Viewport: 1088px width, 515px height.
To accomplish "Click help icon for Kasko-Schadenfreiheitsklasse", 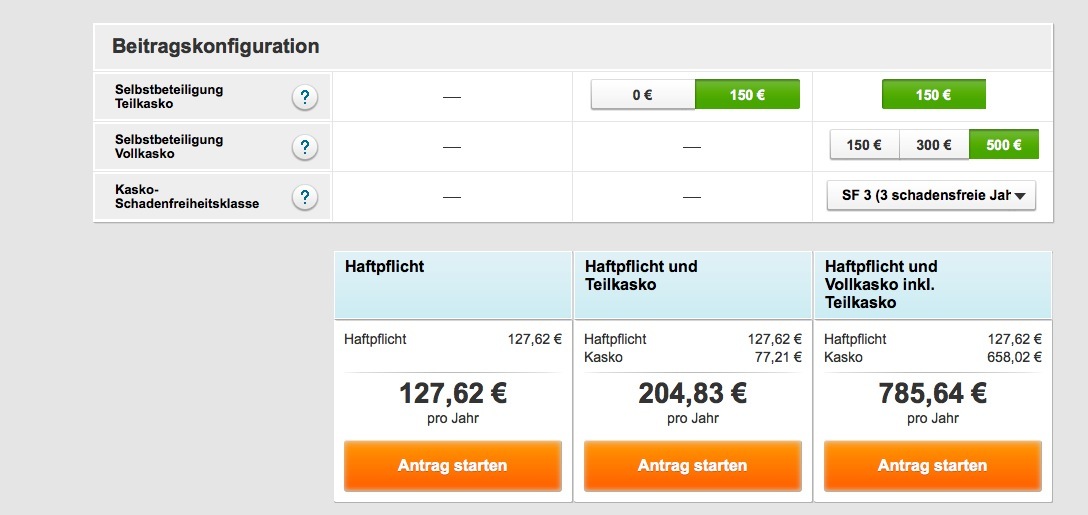I will pos(305,197).
